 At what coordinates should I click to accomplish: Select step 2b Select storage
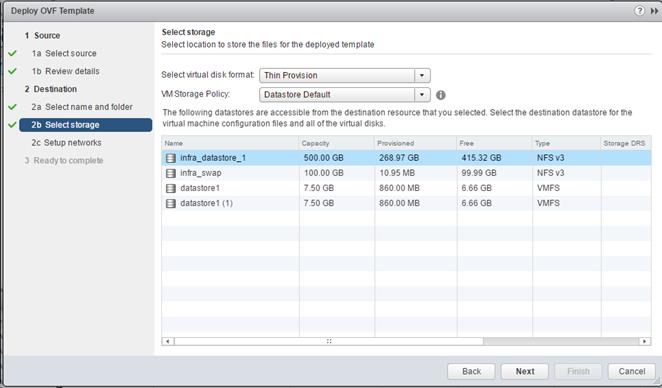85,125
